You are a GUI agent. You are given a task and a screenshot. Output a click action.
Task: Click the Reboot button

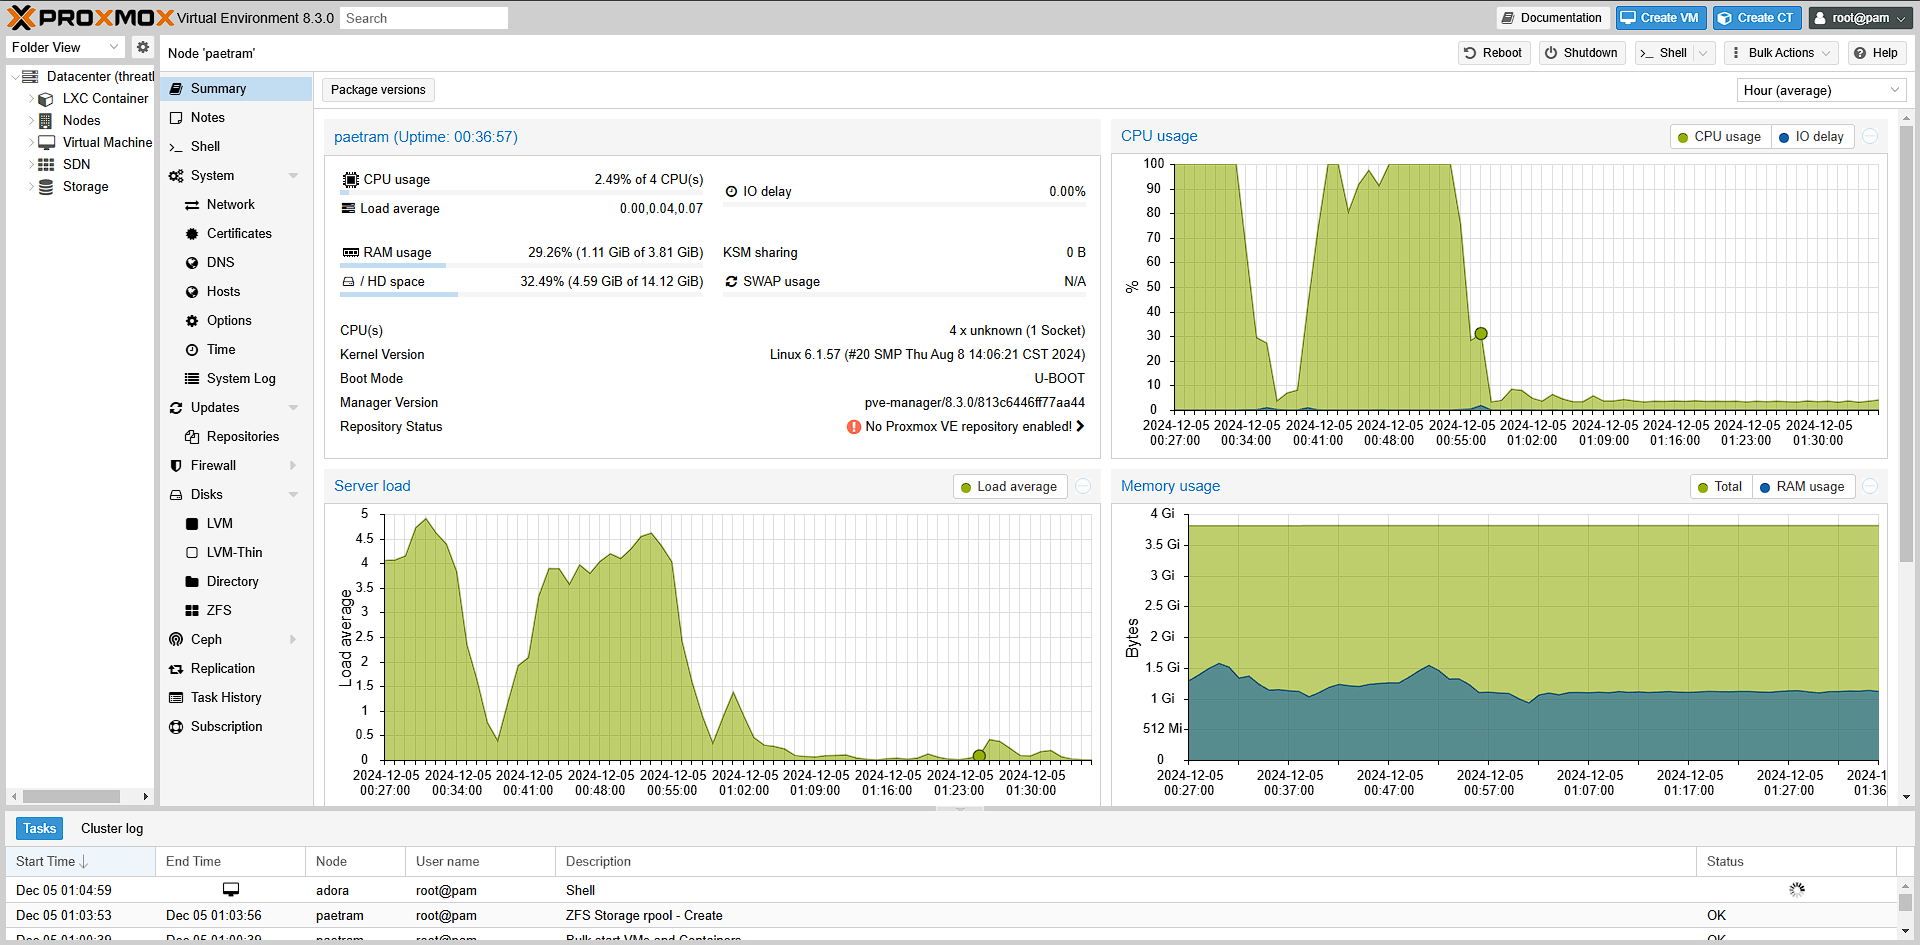coord(1493,53)
